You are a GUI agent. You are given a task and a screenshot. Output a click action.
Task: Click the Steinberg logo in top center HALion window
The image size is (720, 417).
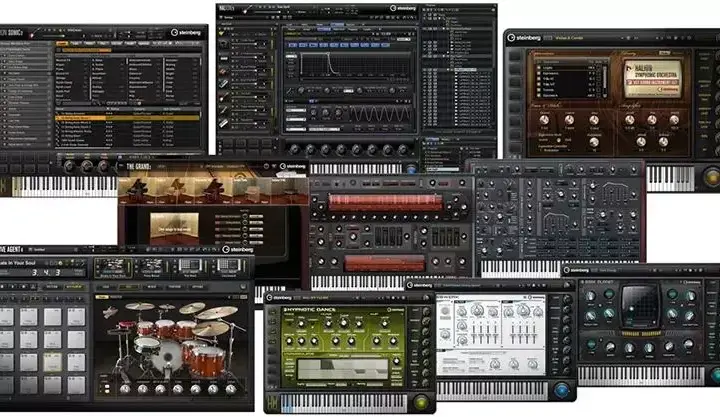point(403,8)
